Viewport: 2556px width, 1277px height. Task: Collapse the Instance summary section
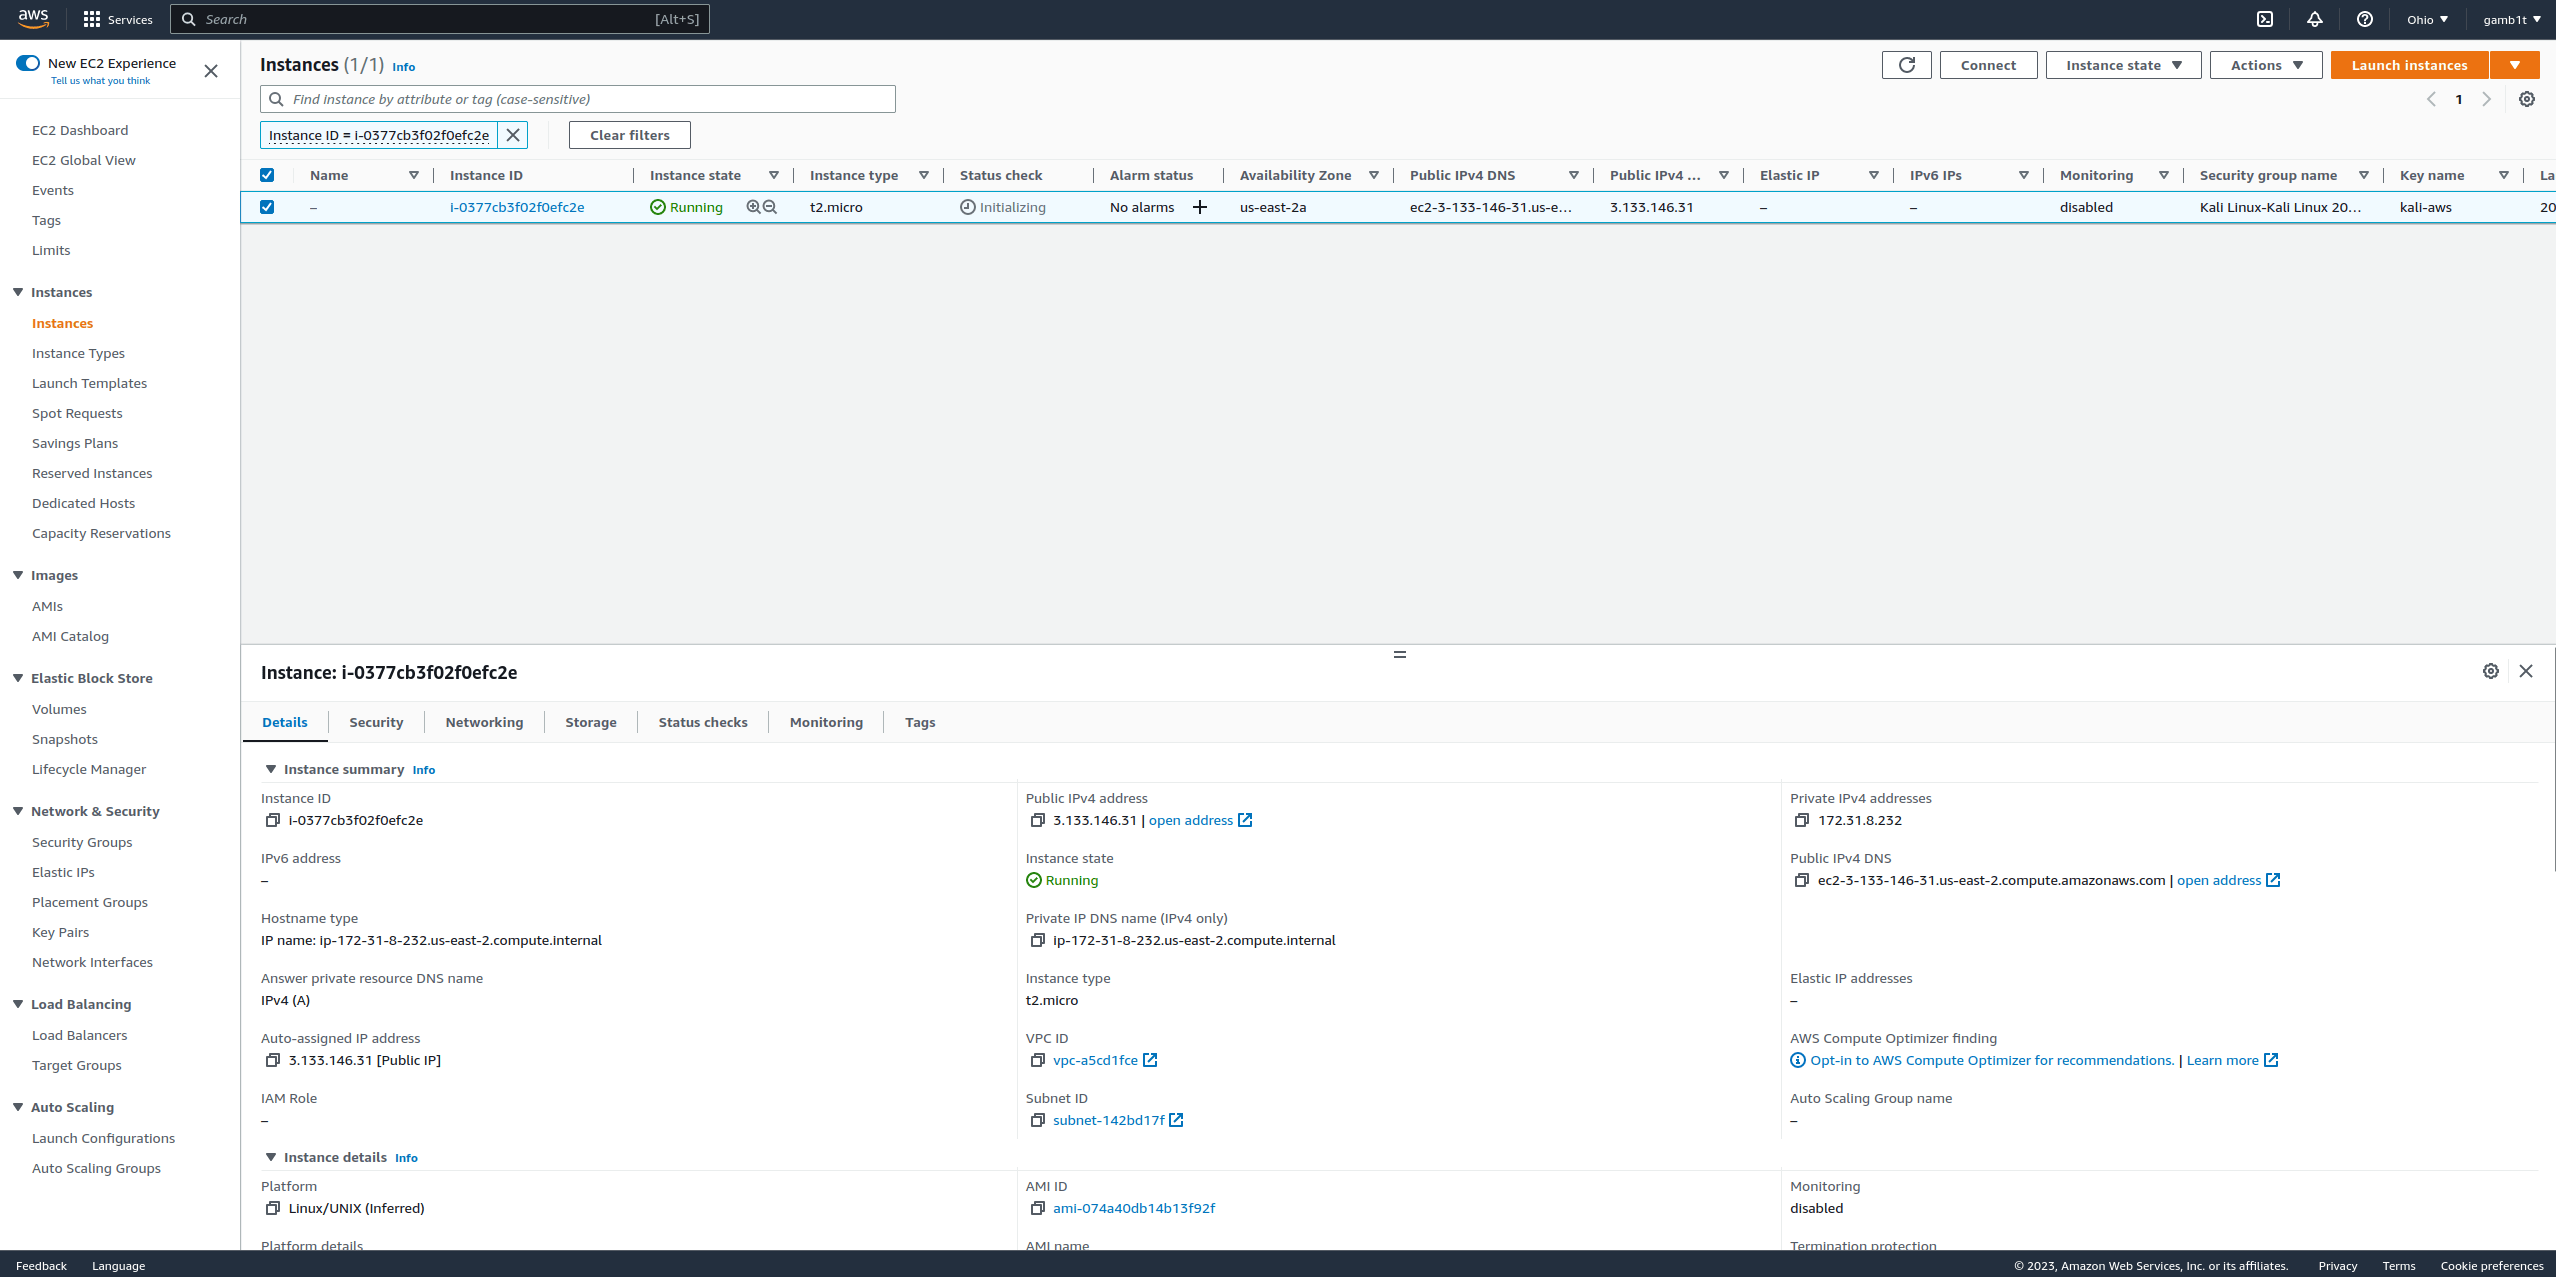(270, 769)
